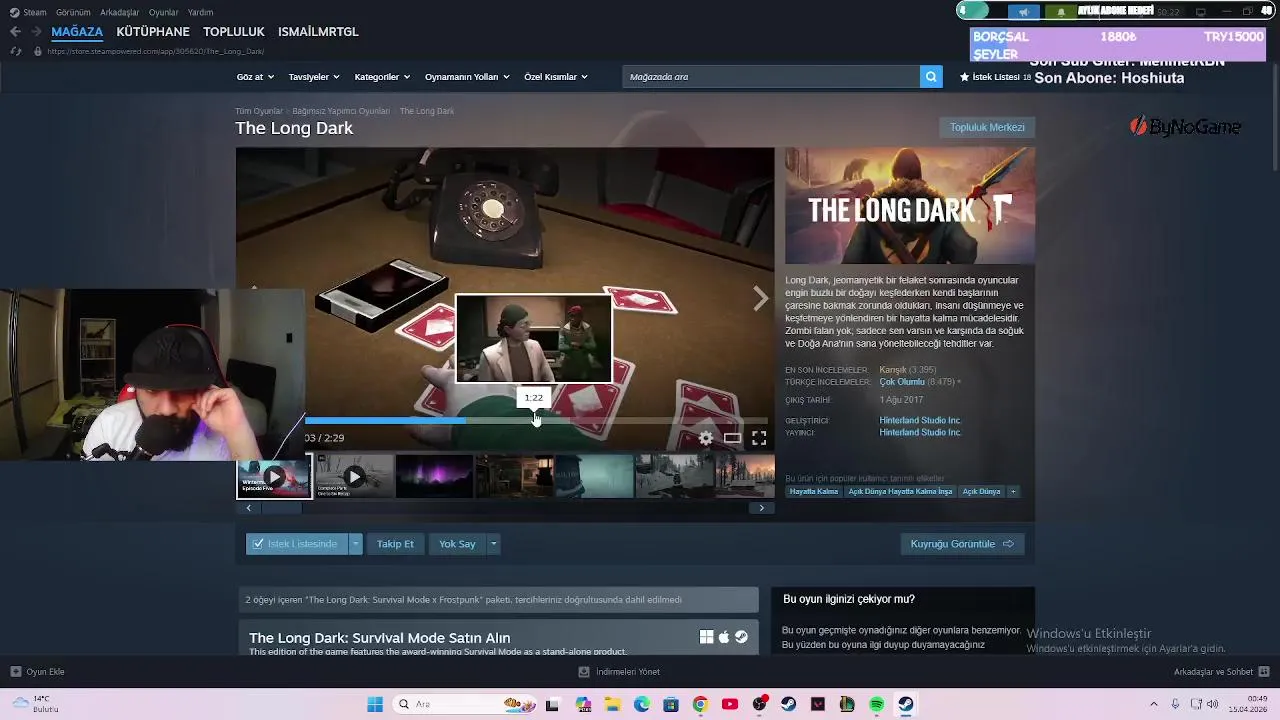Click the Yok Say button

pos(457,544)
